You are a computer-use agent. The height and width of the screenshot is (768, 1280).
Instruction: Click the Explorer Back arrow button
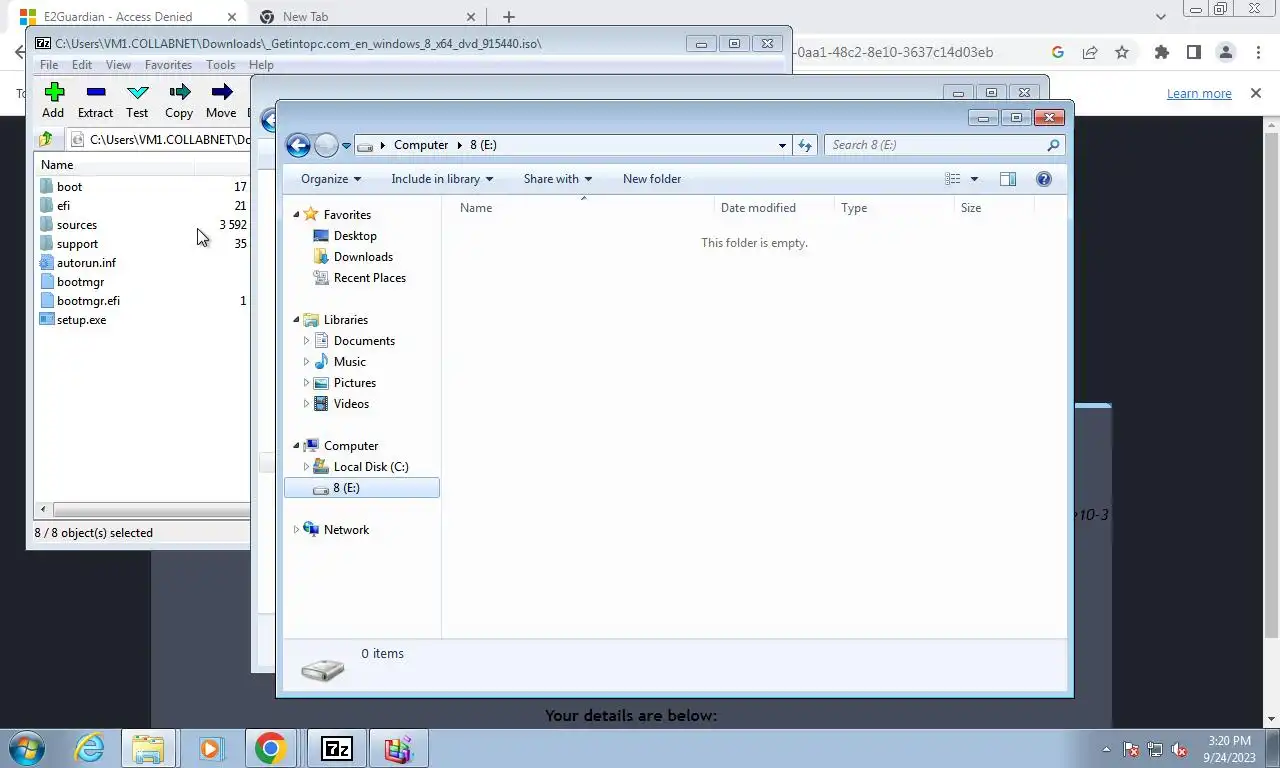[x=298, y=145]
